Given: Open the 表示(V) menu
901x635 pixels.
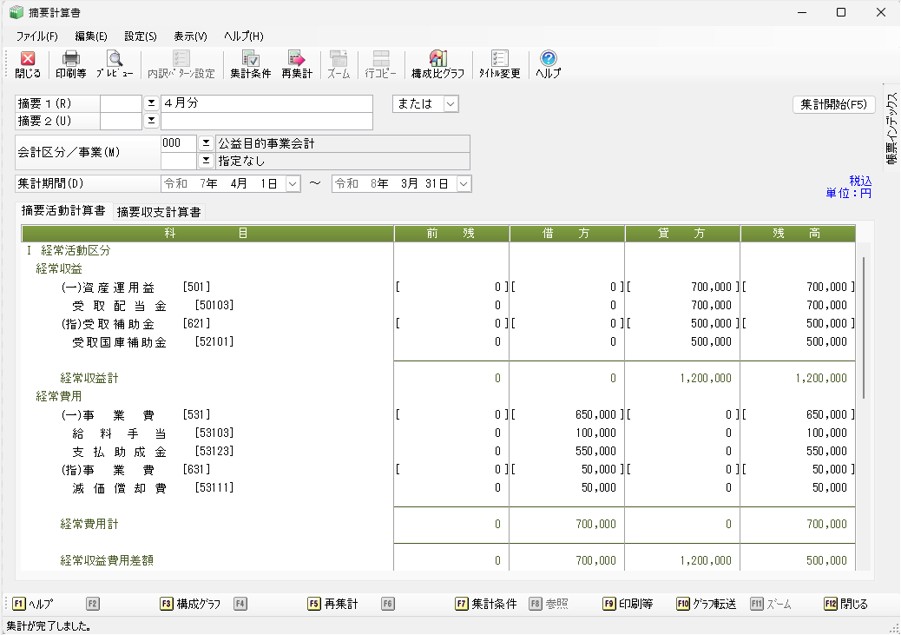Looking at the screenshot, I should click(190, 36).
